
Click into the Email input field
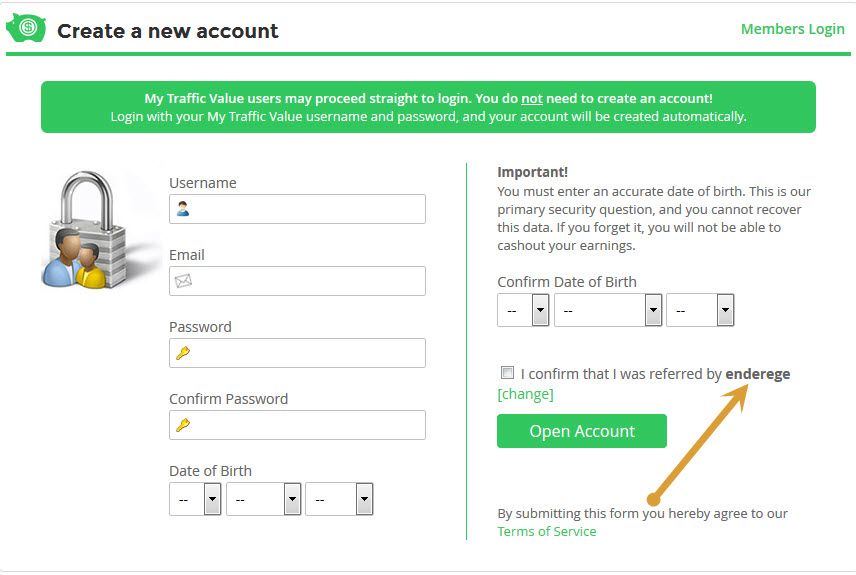pyautogui.click(x=298, y=281)
